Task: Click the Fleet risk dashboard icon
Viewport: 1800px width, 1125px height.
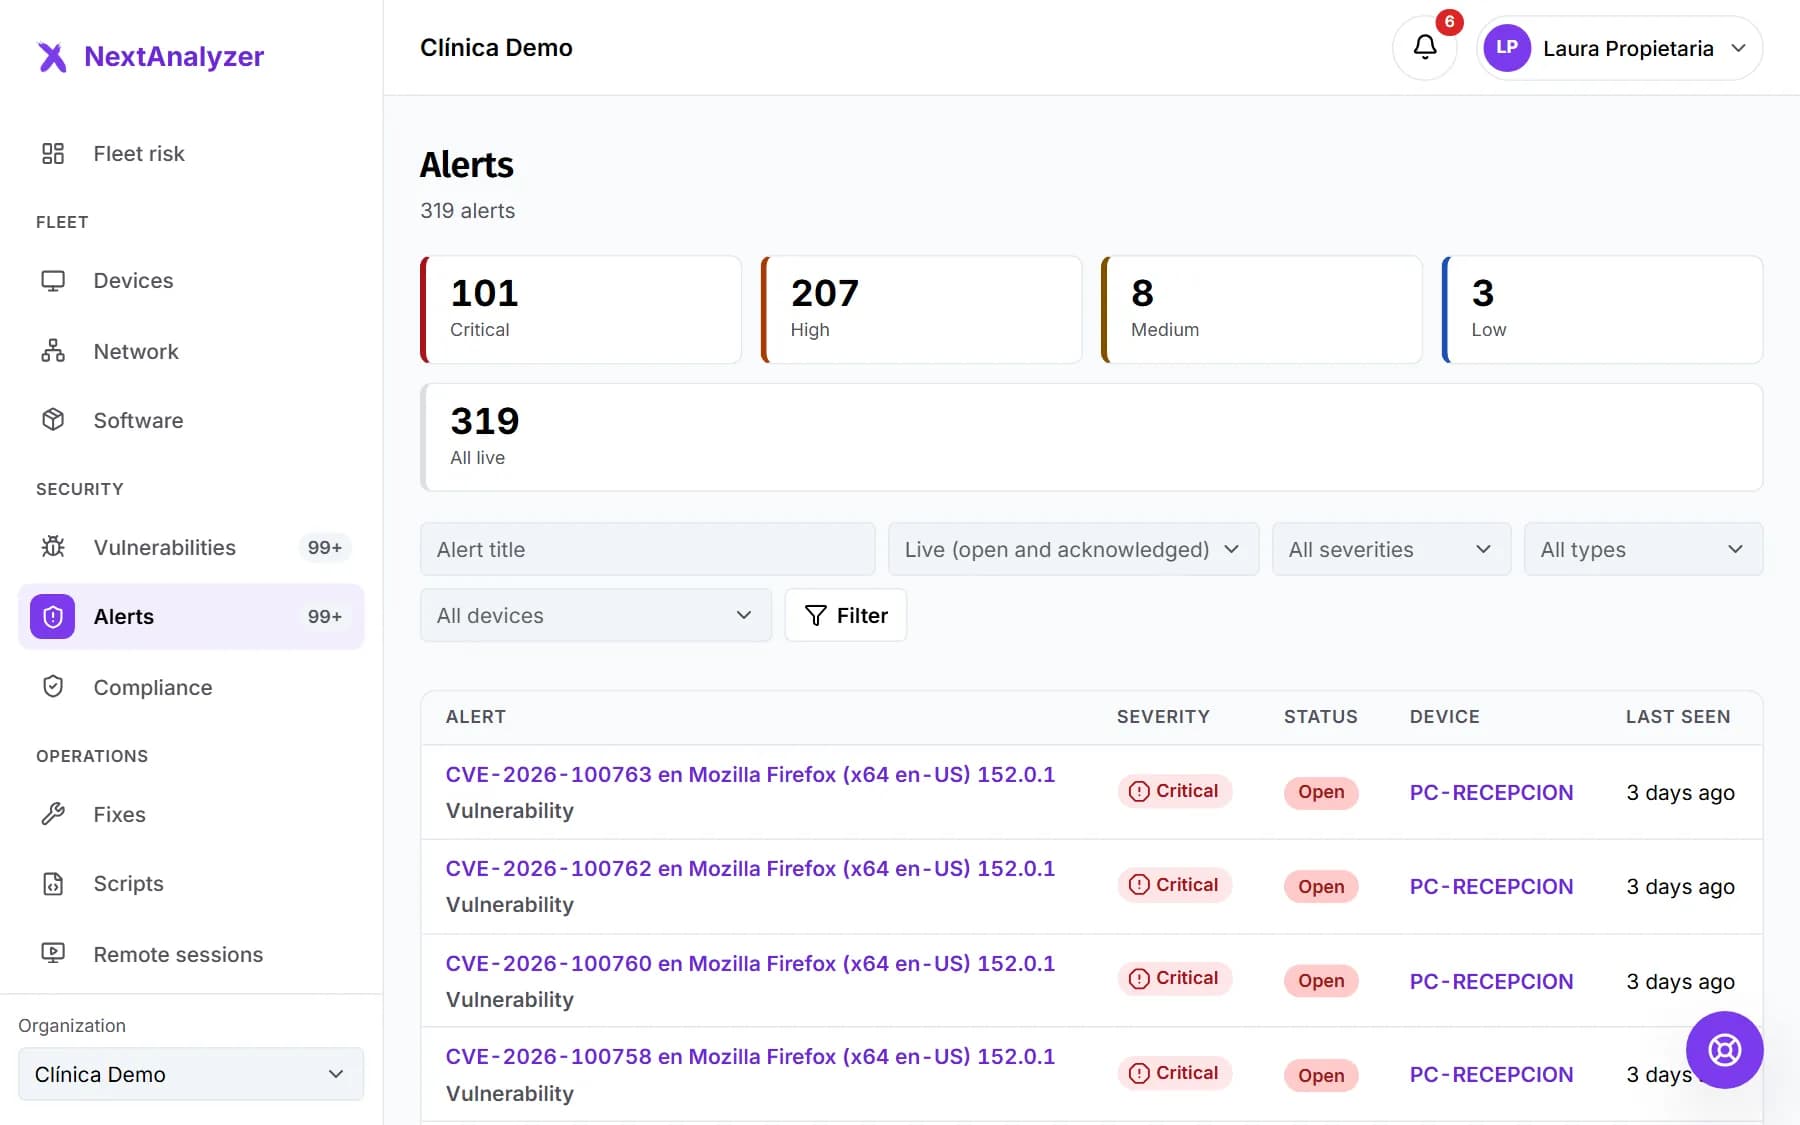Action: click(53, 153)
